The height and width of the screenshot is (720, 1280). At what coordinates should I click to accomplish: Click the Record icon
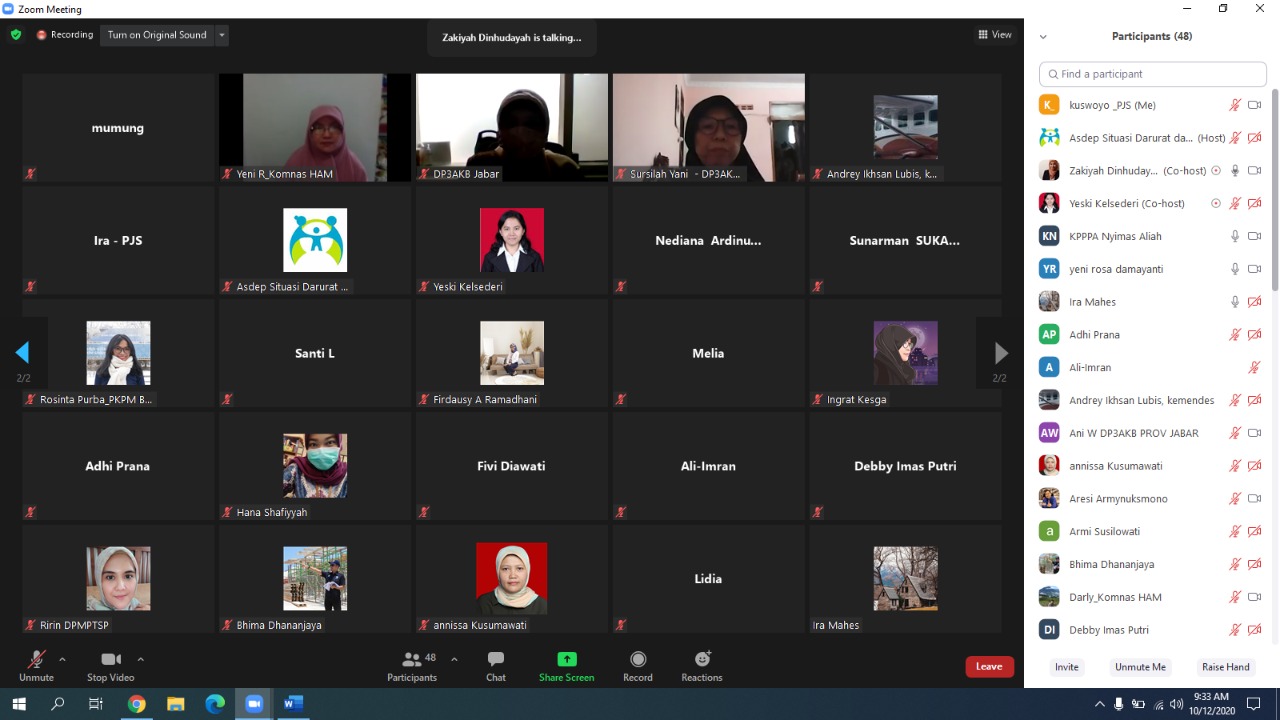coord(638,659)
